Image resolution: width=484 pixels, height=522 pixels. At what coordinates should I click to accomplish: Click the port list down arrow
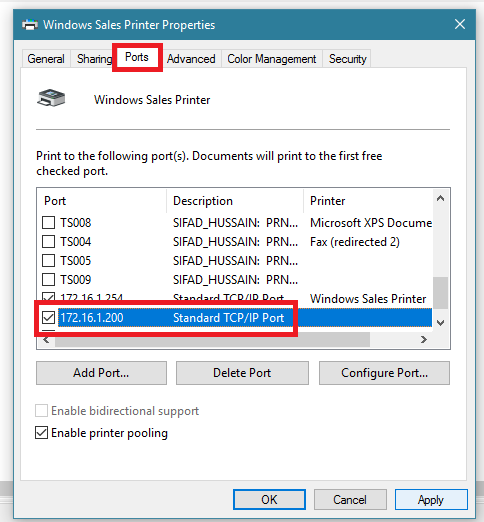click(x=440, y=323)
